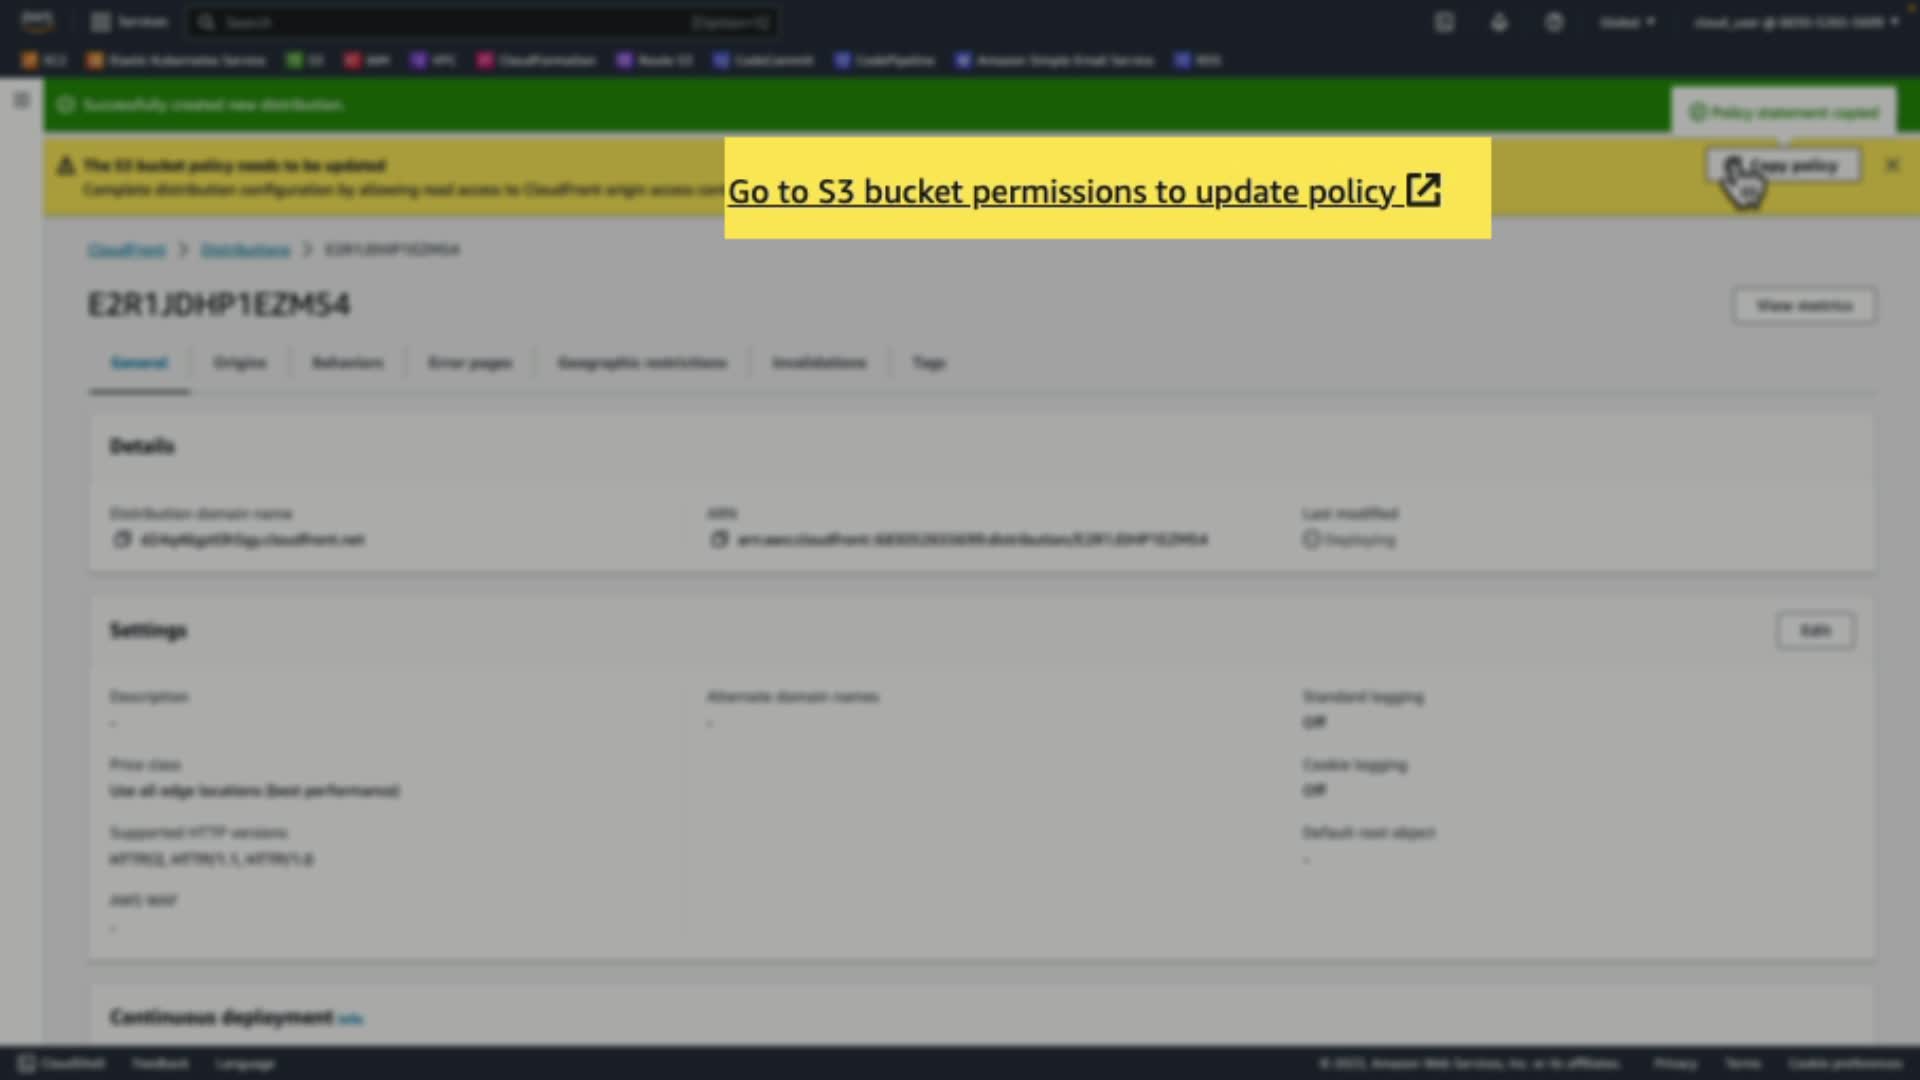This screenshot has height=1080, width=1920.
Task: Click the View metrics button
Action: [x=1804, y=306]
